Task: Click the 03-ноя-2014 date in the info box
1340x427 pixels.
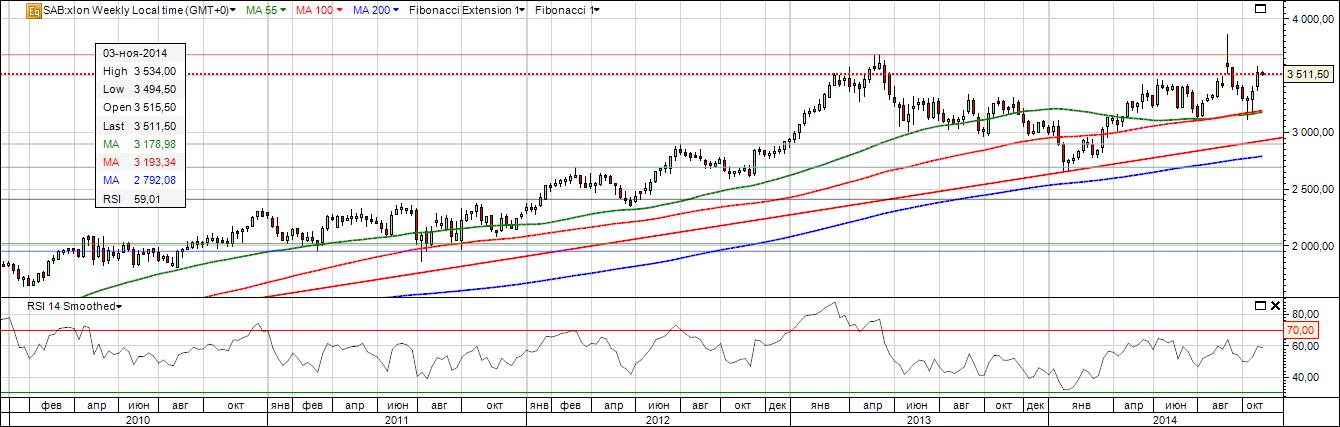Action: [x=135, y=53]
